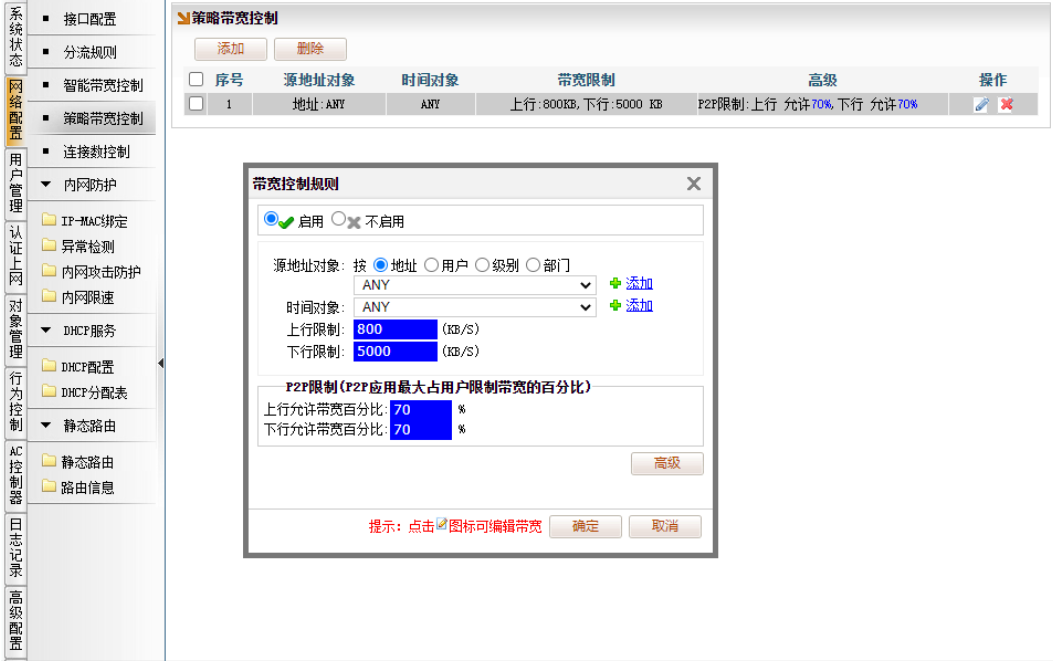Open the 源地址对象 ANY dropdown
The width and height of the screenshot is (1053, 666).
click(475, 285)
